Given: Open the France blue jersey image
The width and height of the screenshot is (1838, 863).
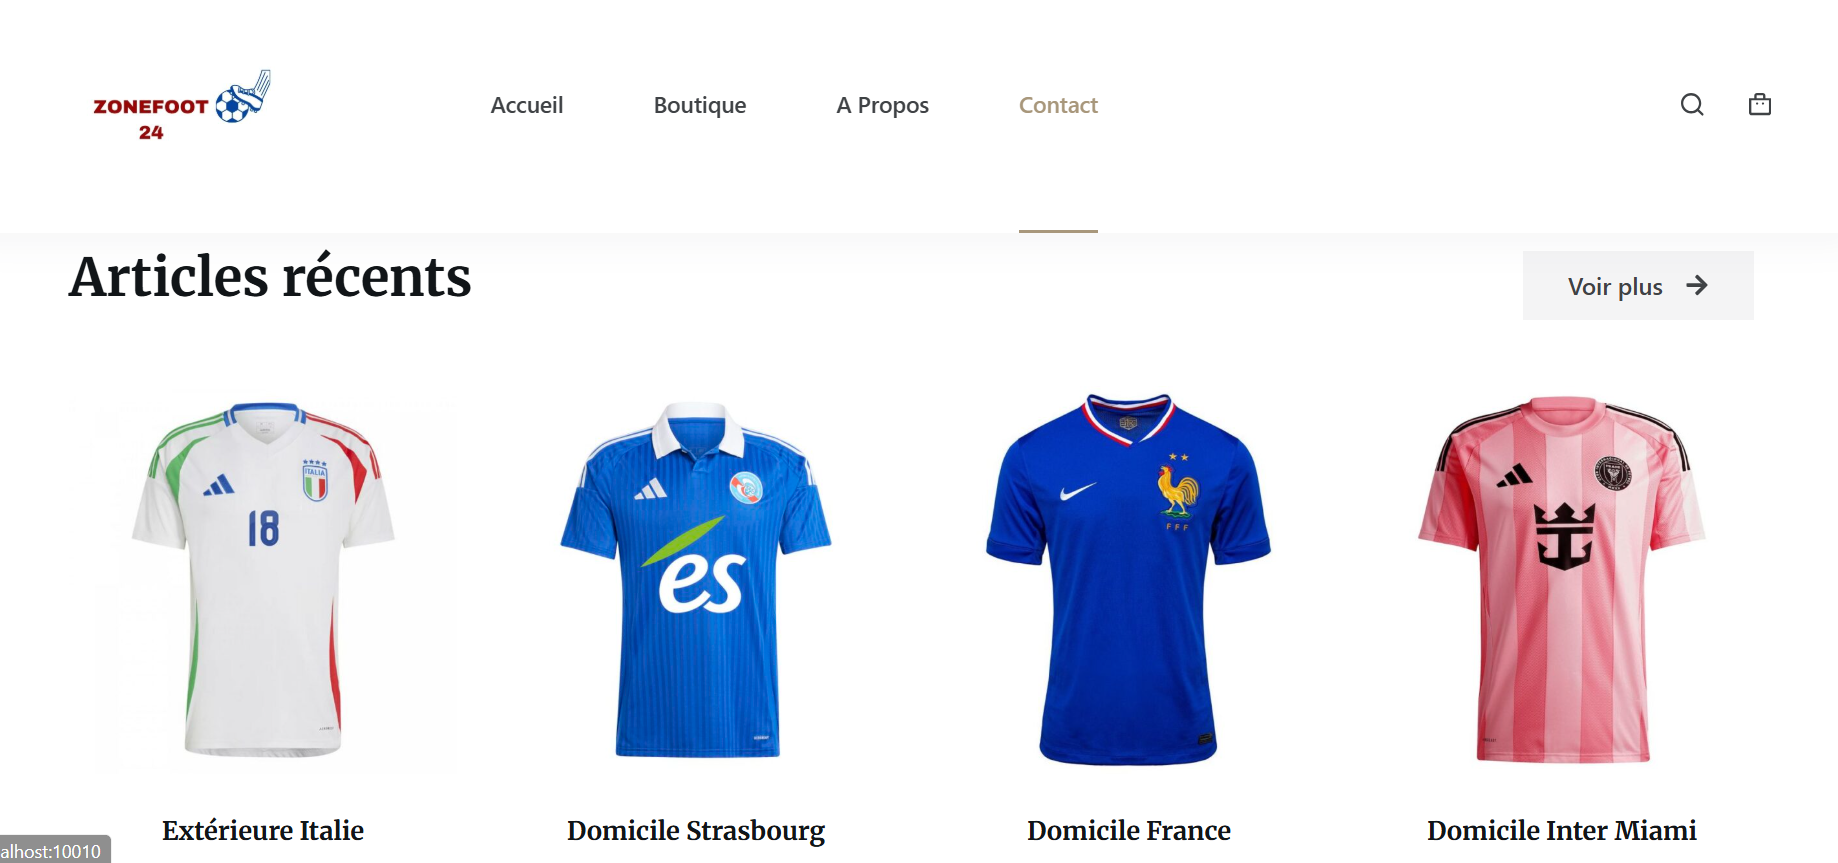Looking at the screenshot, I should pyautogui.click(x=1129, y=580).
